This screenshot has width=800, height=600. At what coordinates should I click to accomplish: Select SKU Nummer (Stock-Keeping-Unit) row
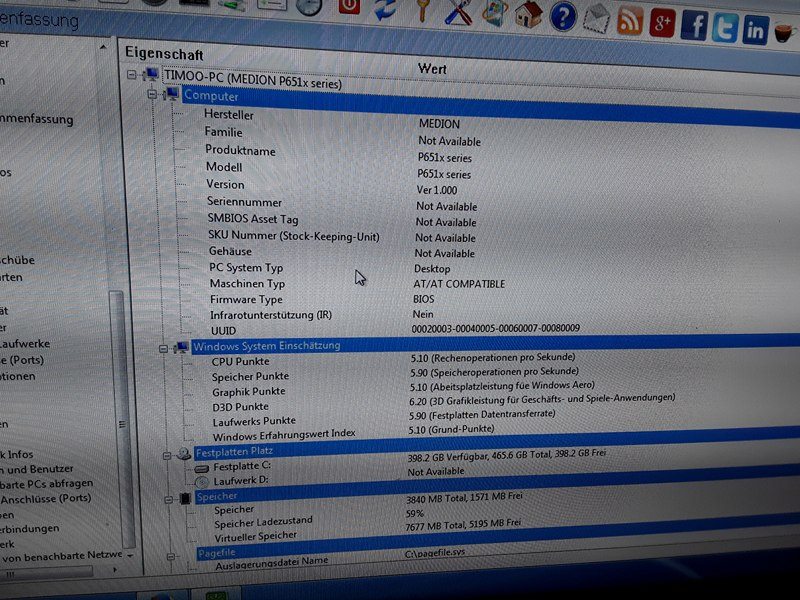click(x=294, y=236)
